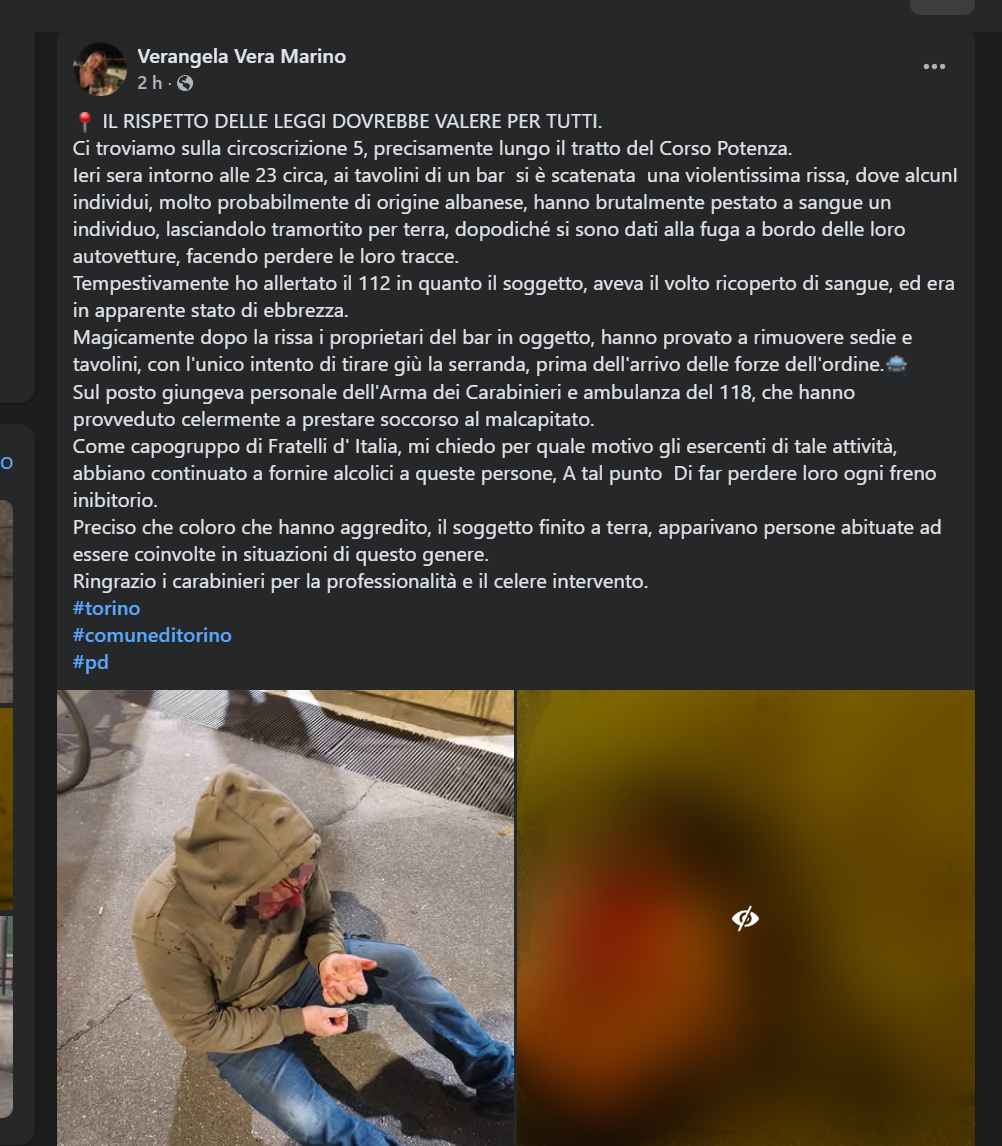Viewport: 1002px width, 1146px height.
Task: Open the three-dot post options menu
Action: click(x=934, y=67)
